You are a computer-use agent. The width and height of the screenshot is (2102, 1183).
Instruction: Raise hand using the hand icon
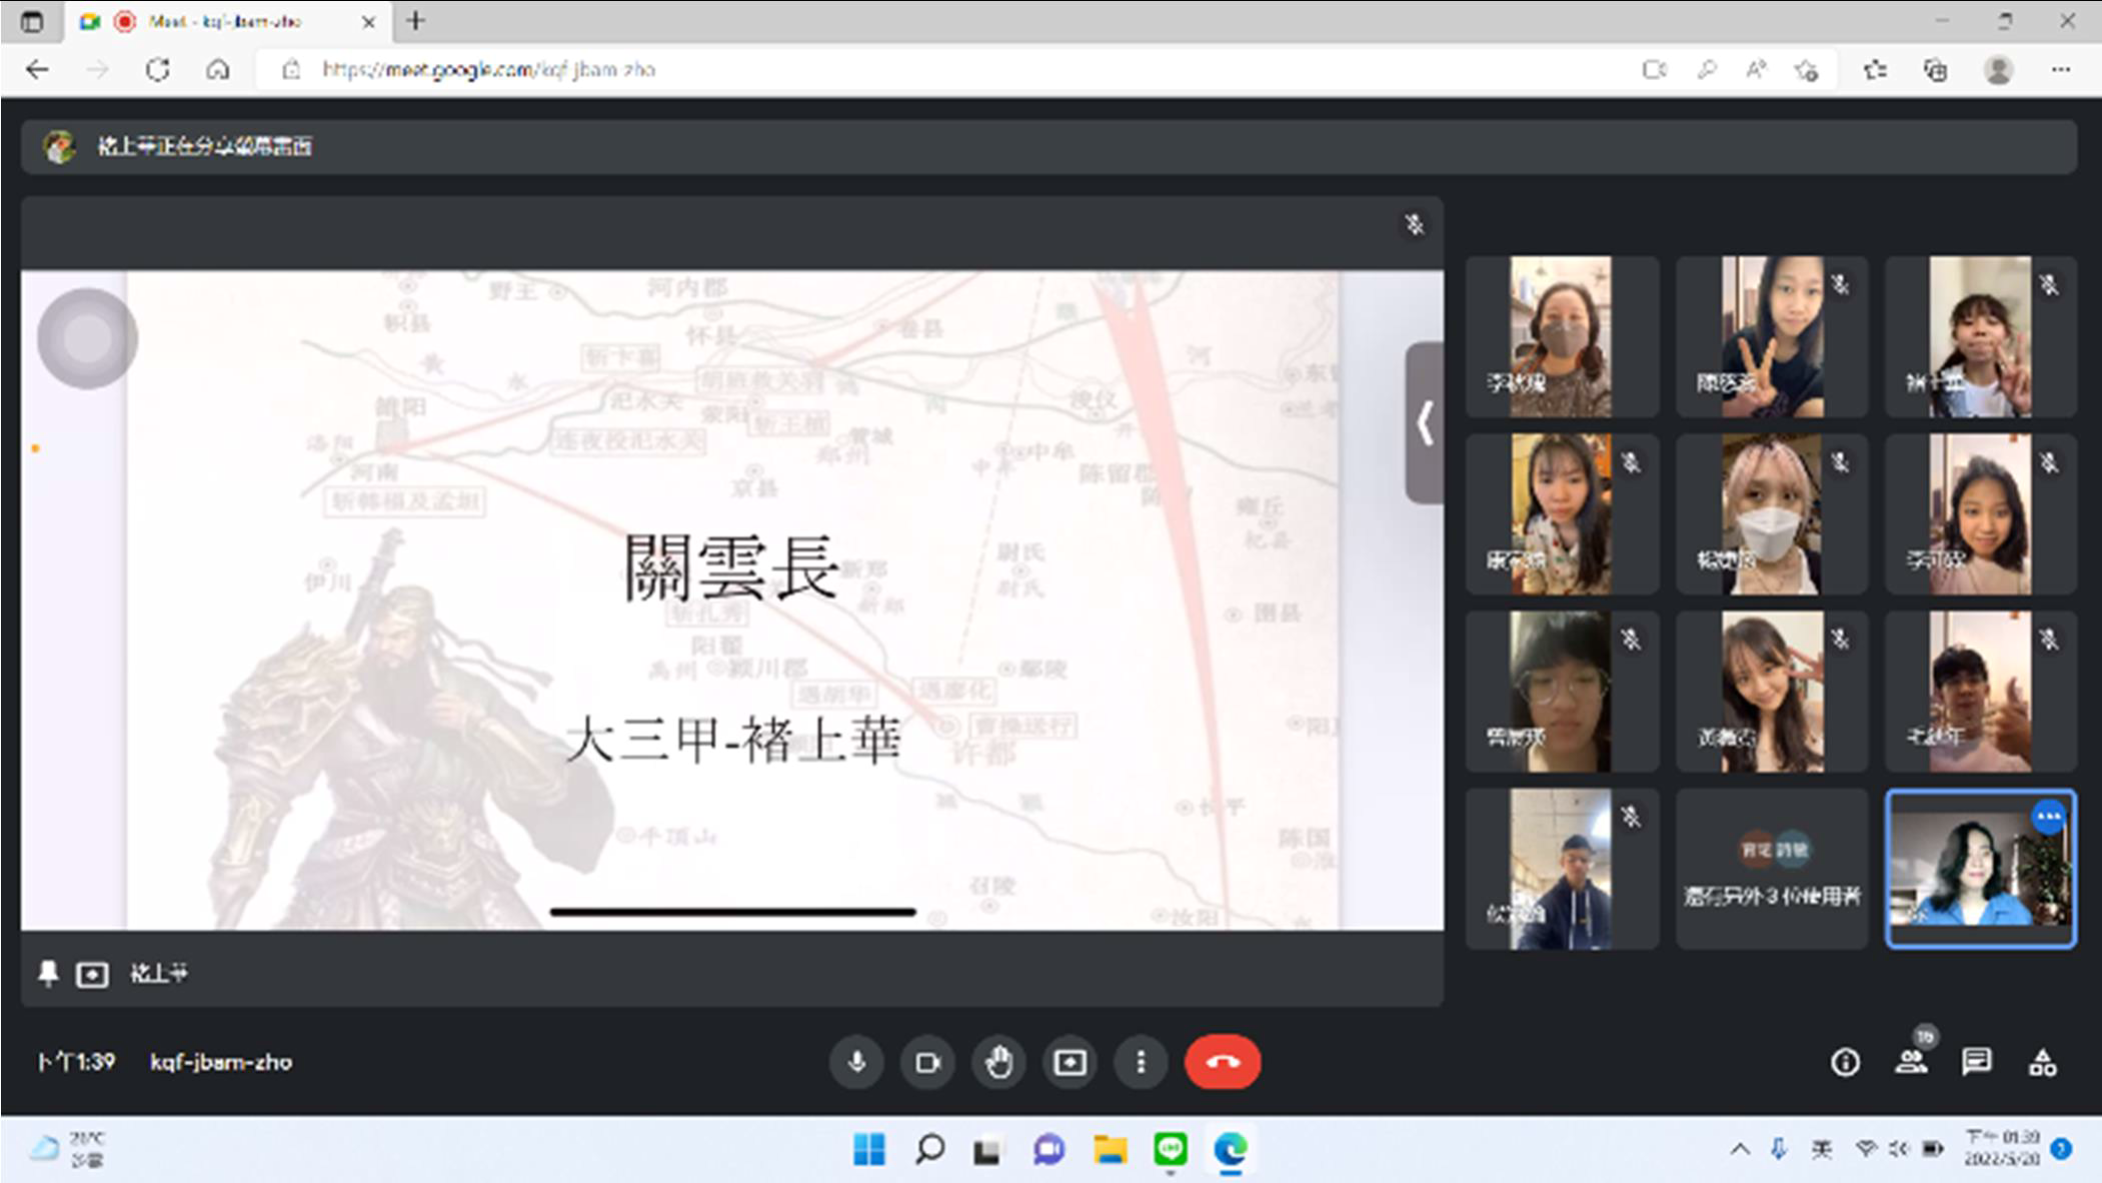[998, 1062]
